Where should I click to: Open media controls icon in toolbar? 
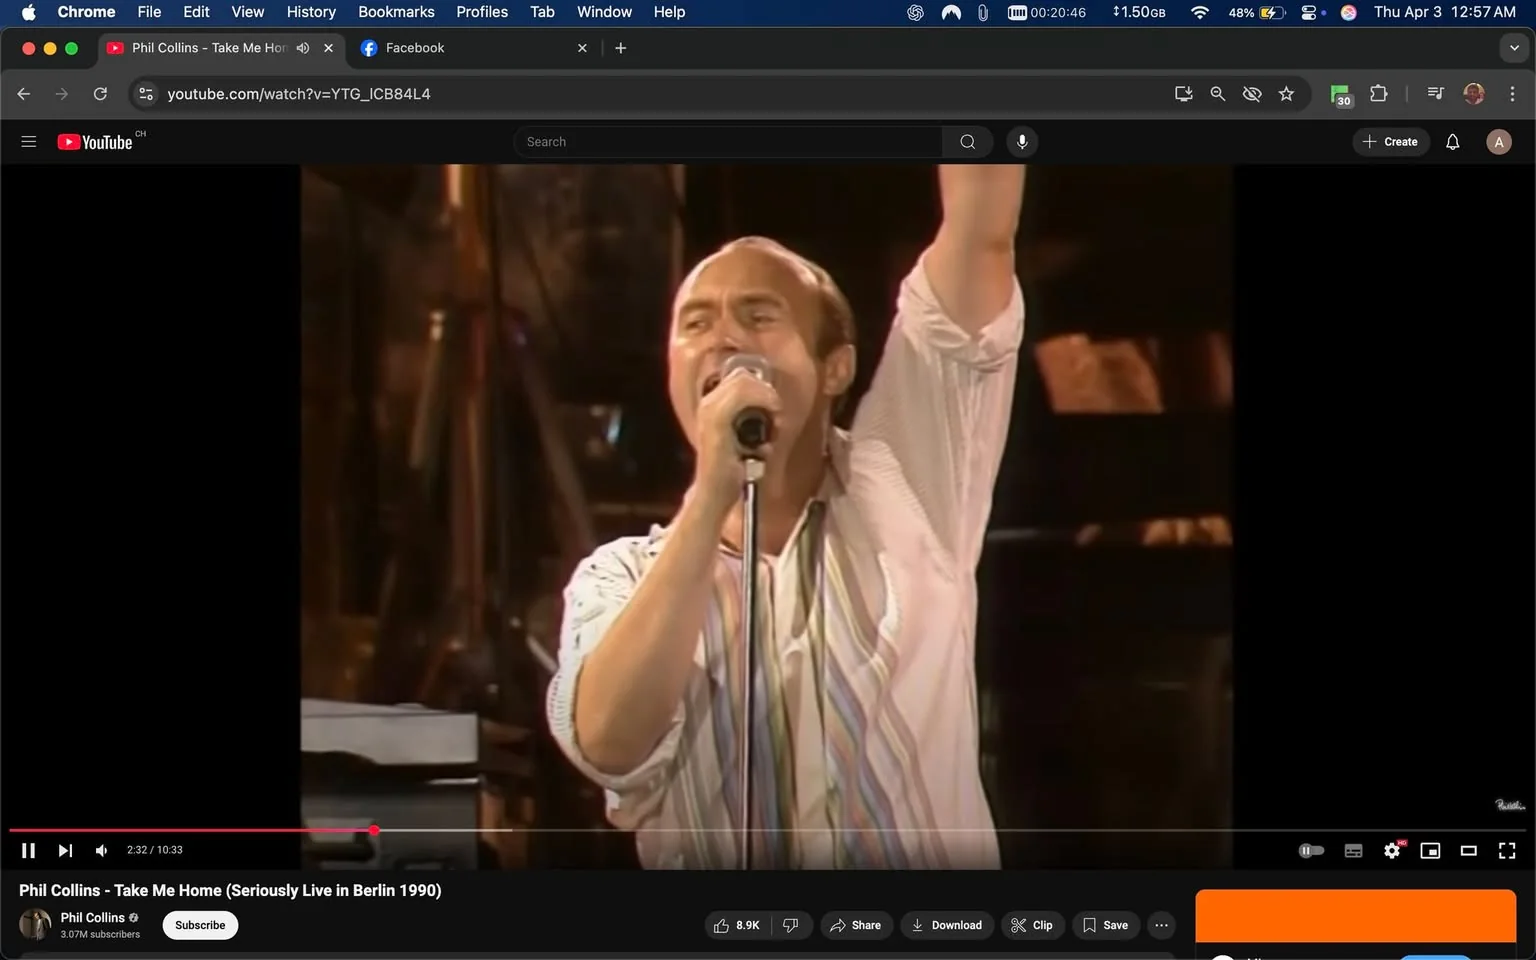(1435, 94)
